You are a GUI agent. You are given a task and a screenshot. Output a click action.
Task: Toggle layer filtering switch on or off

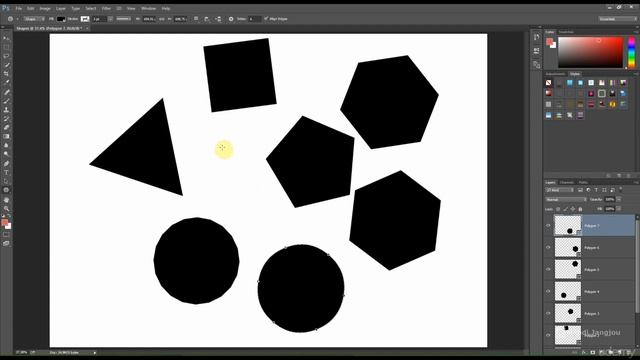(620, 189)
